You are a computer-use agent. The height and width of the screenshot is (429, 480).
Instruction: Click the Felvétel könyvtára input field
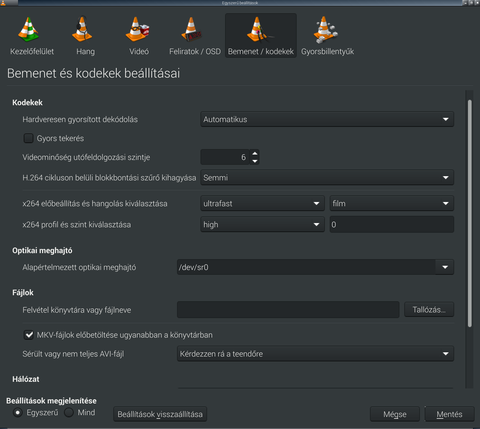(x=288, y=310)
